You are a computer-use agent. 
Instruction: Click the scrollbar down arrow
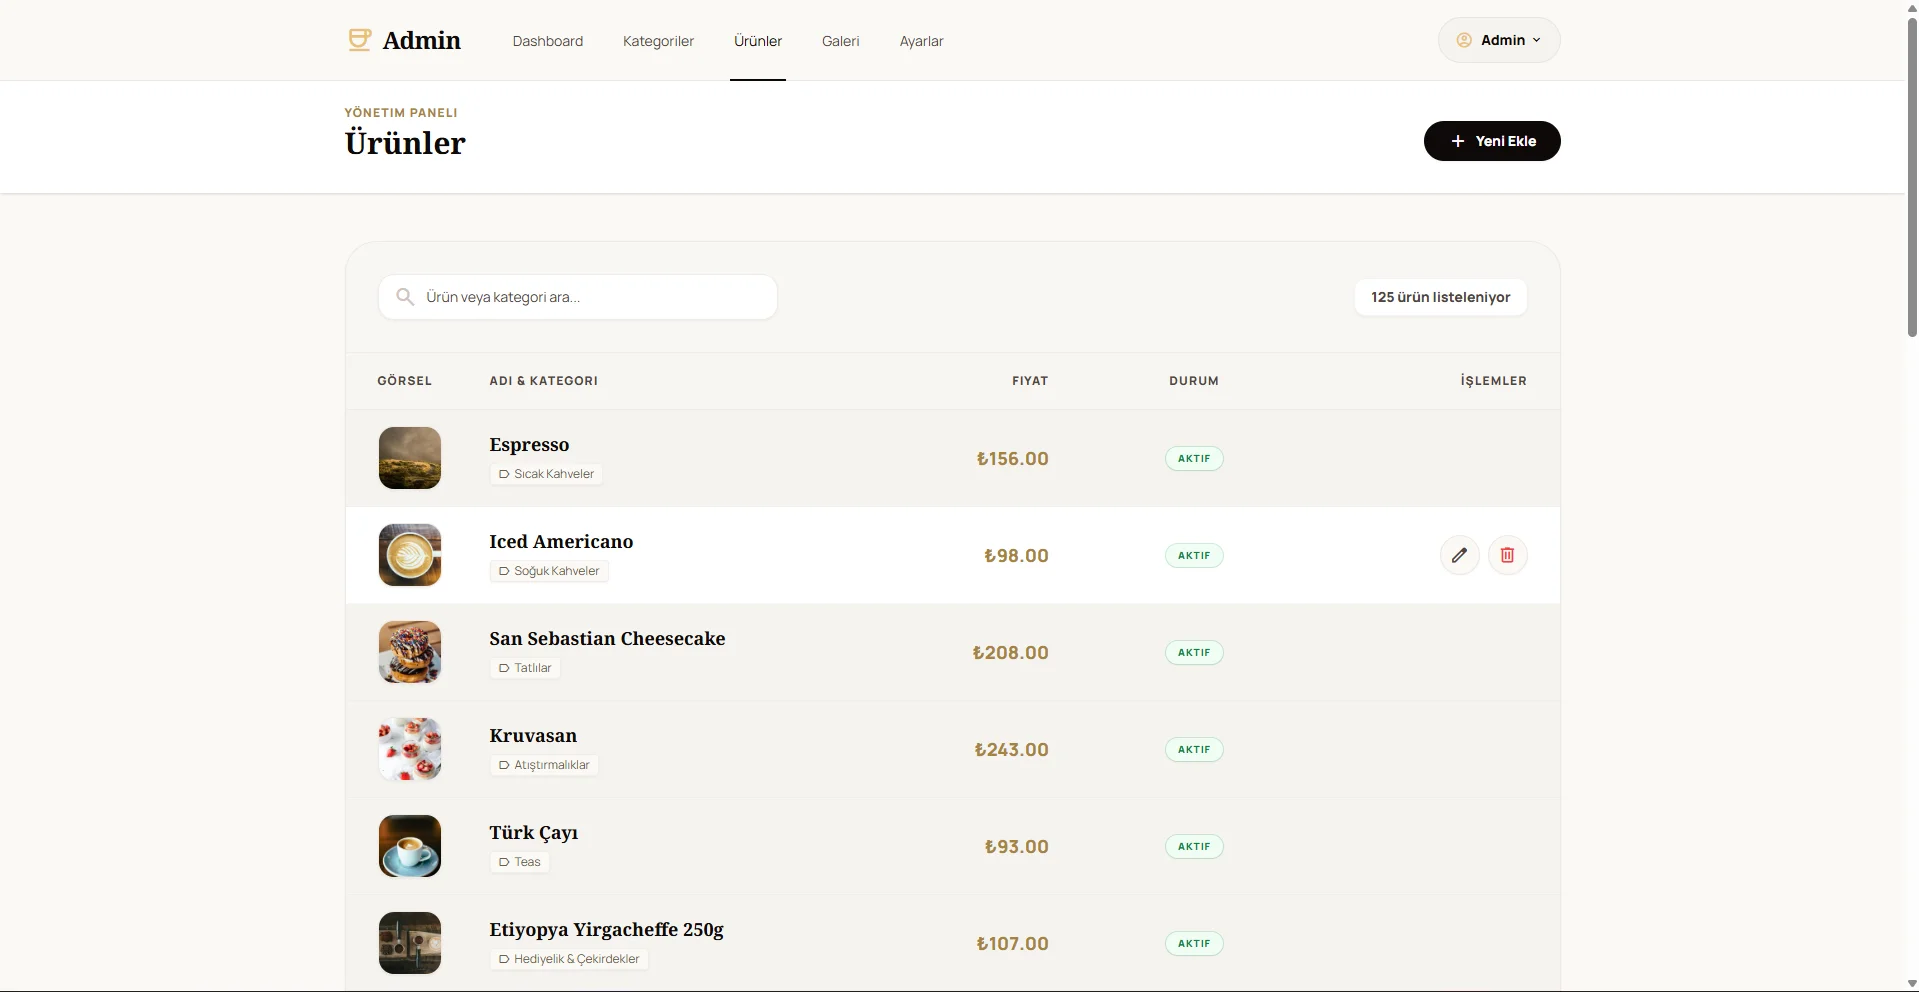tap(1912, 984)
